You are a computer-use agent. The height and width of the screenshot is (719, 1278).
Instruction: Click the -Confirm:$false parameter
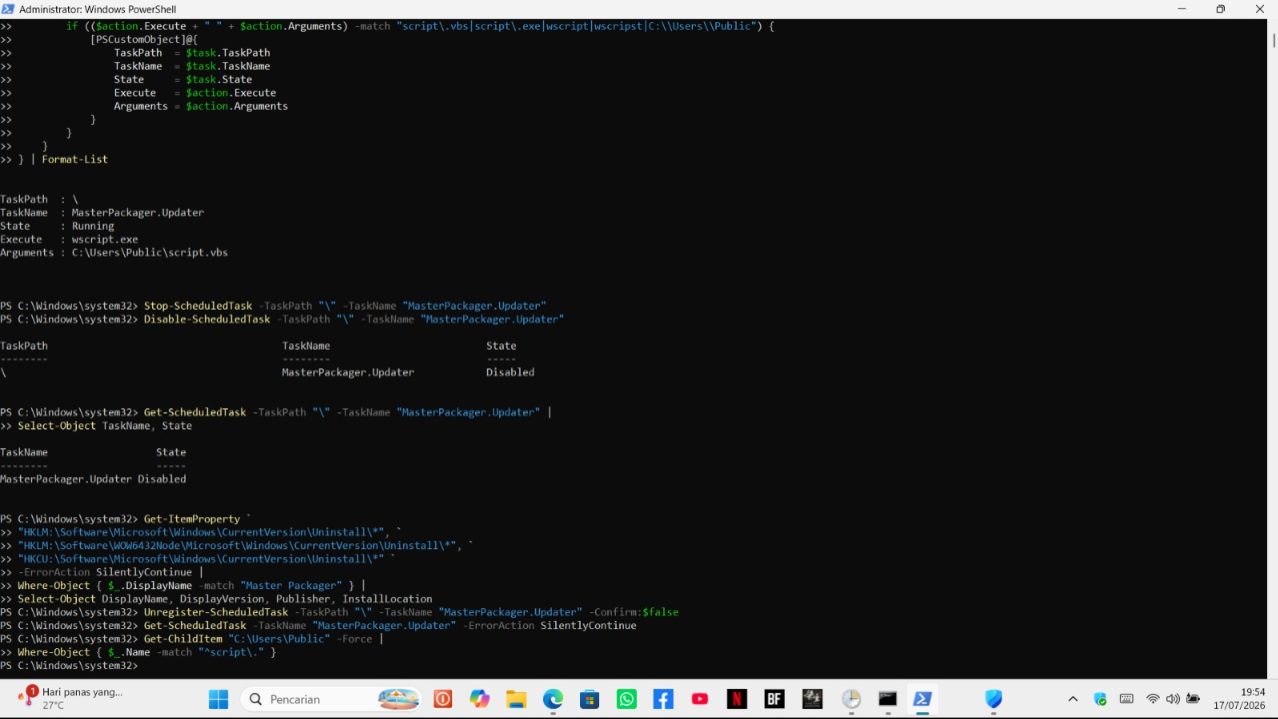pos(634,612)
